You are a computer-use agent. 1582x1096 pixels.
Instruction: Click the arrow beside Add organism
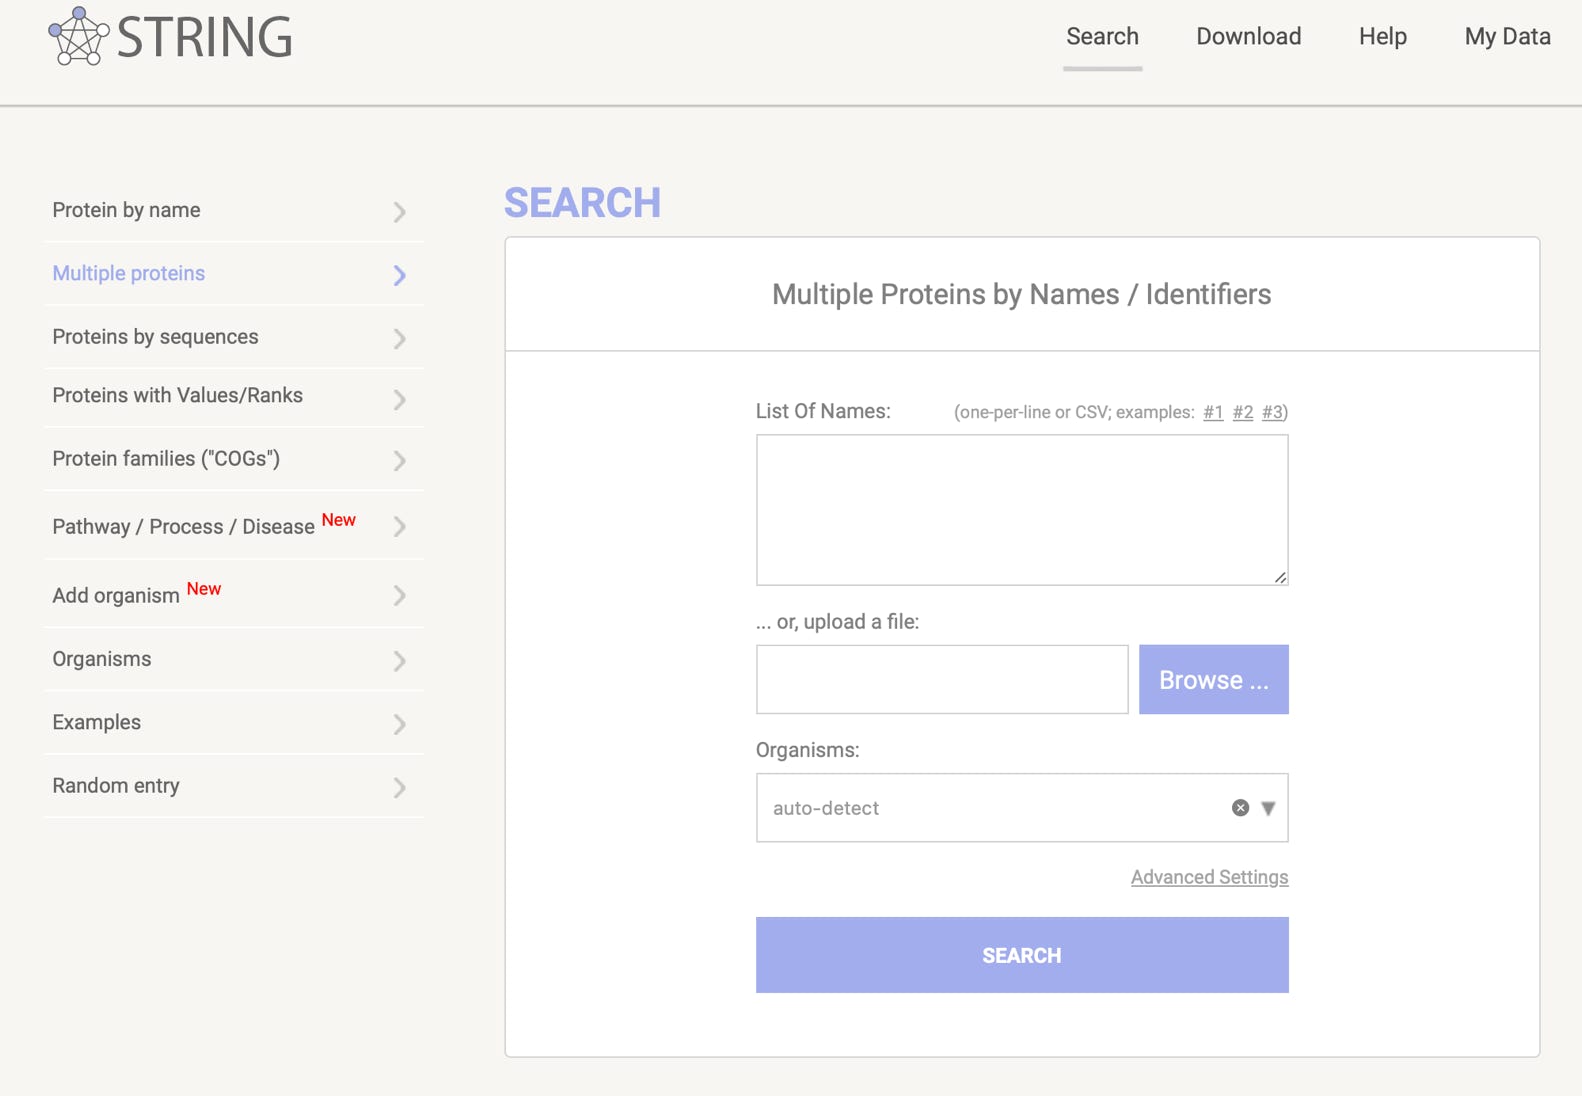399,596
